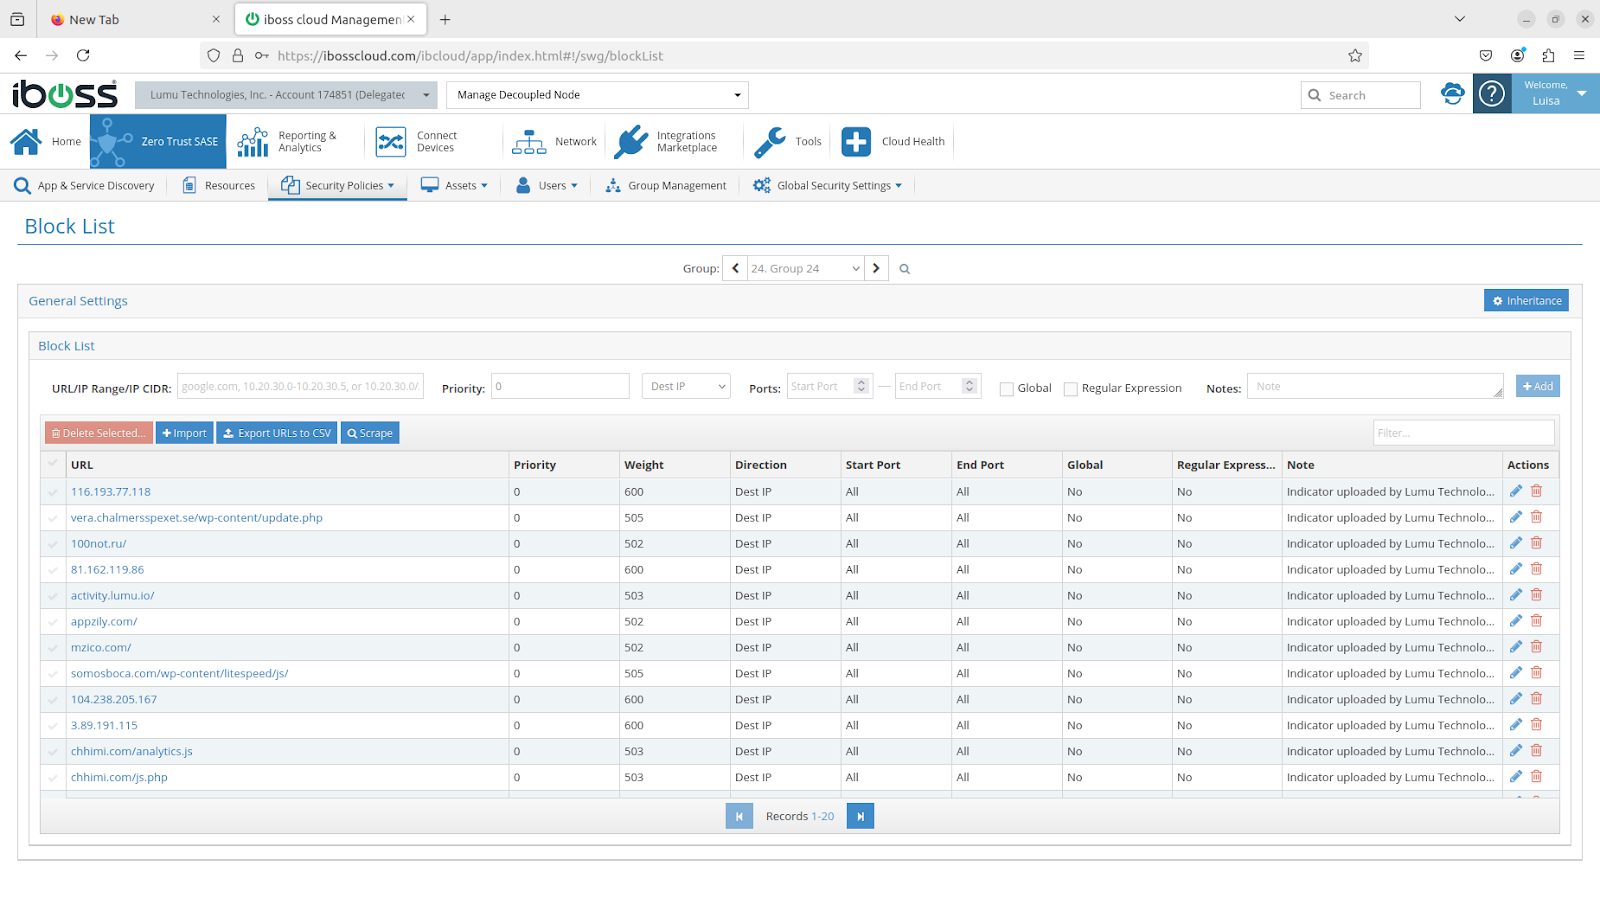Viewport: 1600px width, 911px height.
Task: Enable the Global checkbox
Action: click(x=1007, y=389)
